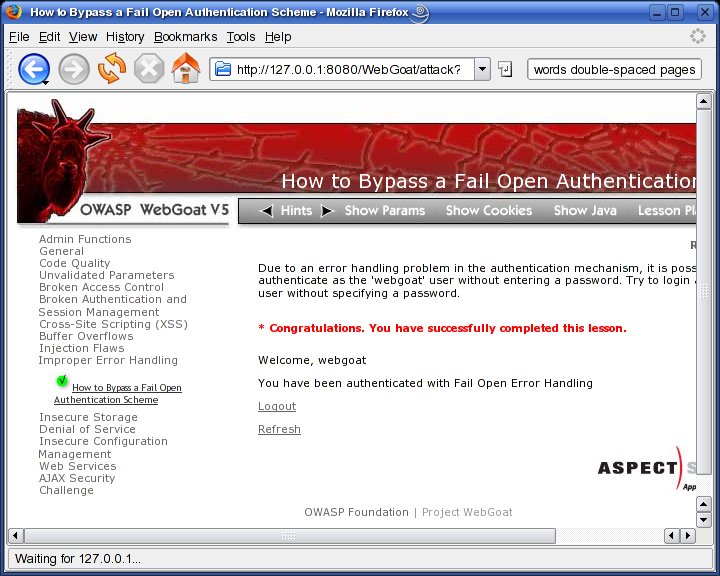720x576 pixels.
Task: Reload the page with the refresh icon
Action: click(111, 69)
